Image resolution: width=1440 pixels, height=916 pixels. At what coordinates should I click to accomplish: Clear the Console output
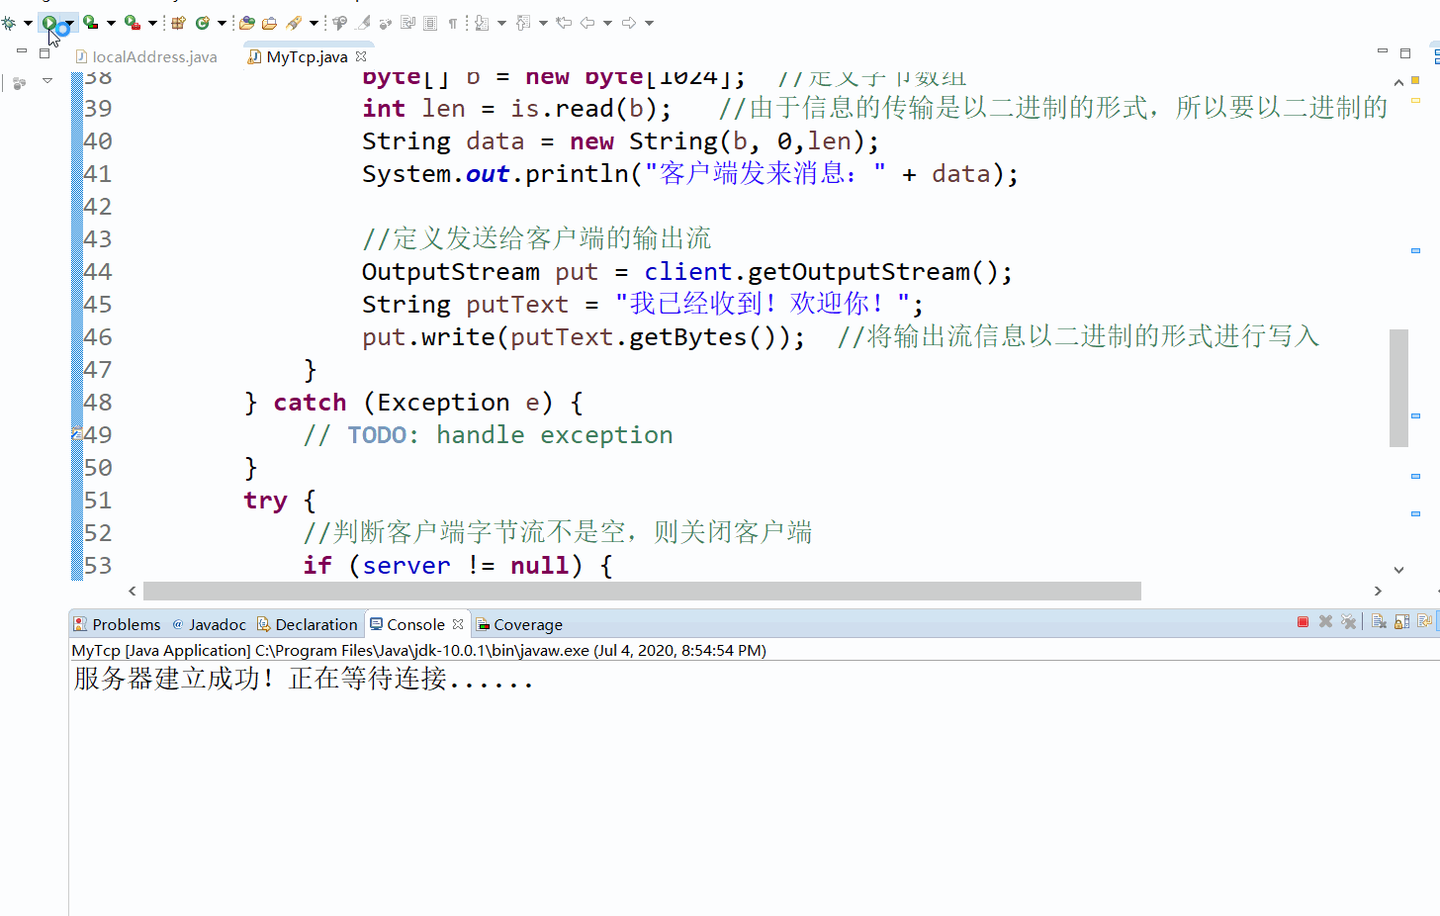coord(1378,621)
